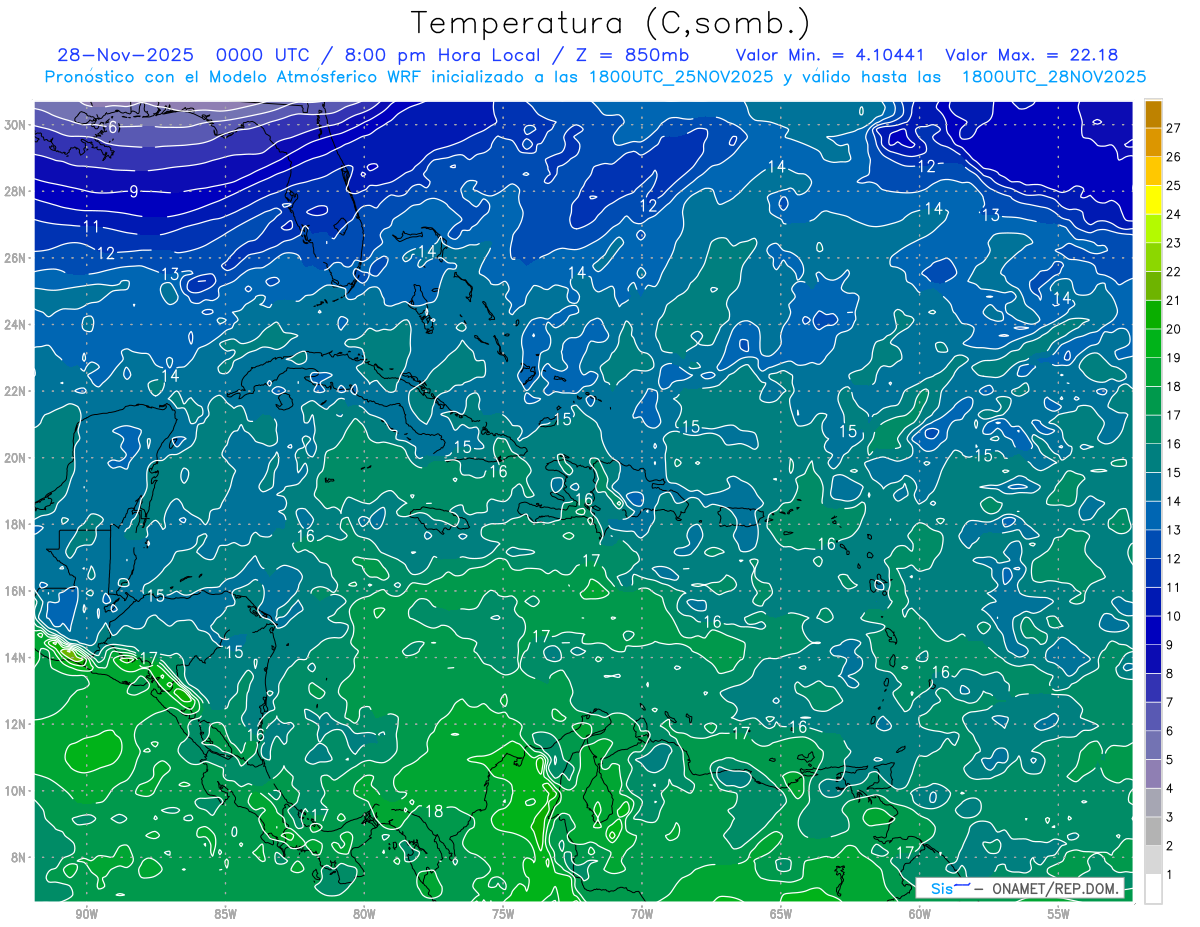The image size is (1200, 927).
Task: Click the "10N" latitude label
Action: click(x=15, y=791)
